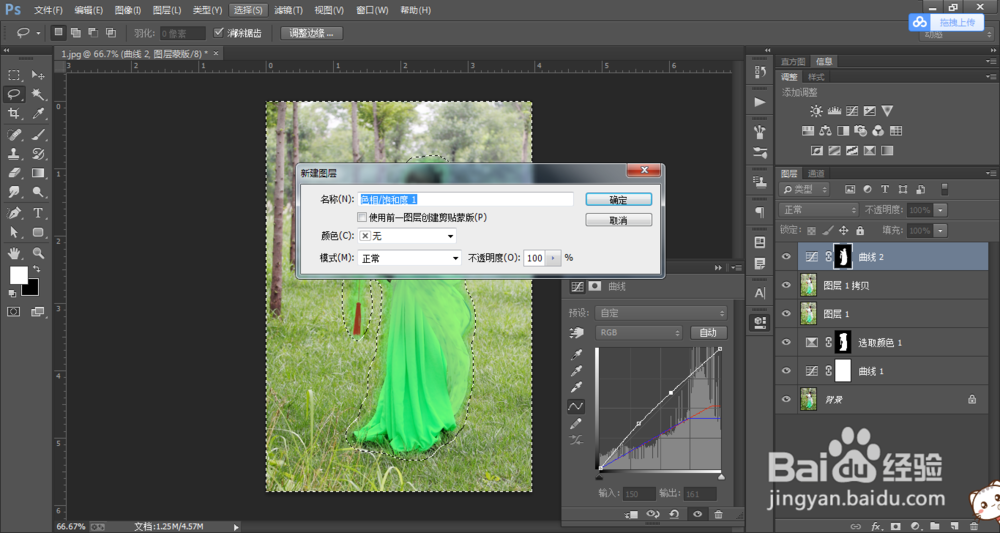Open layer filter 类型 dropdown

804,189
